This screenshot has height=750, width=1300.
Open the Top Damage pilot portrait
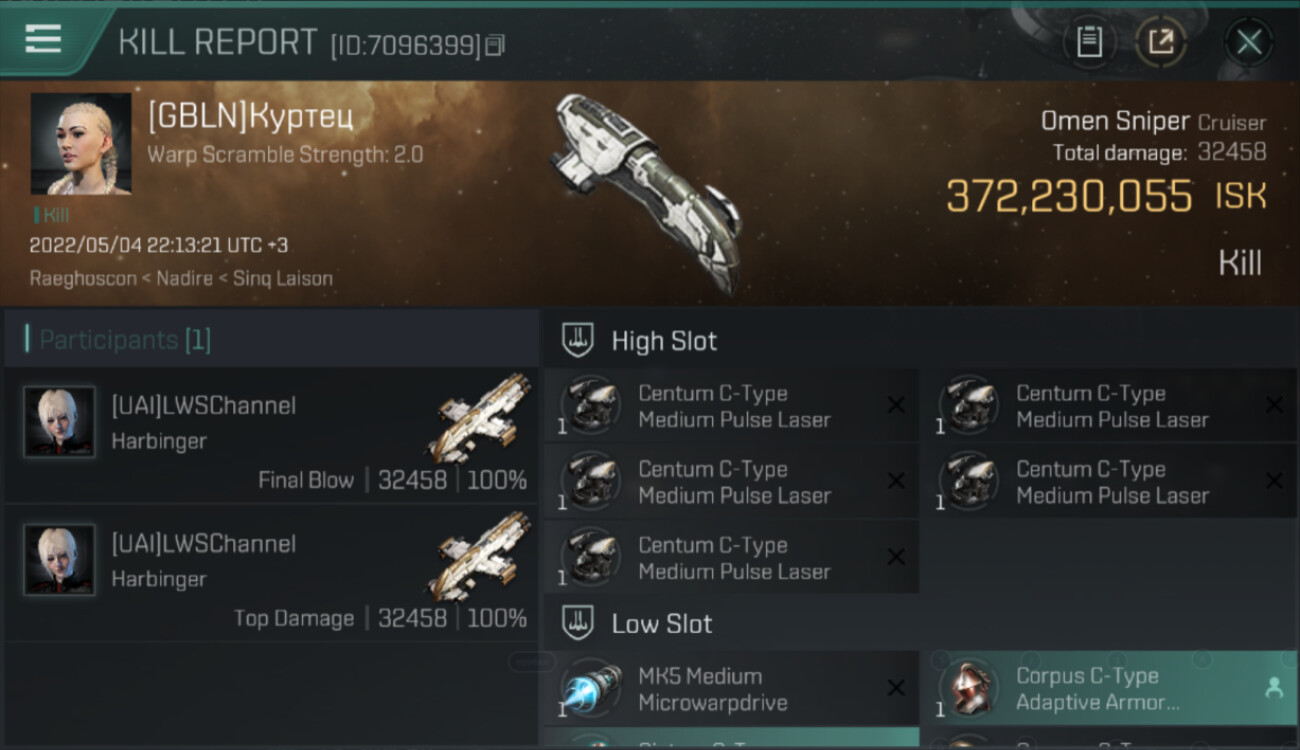60,560
